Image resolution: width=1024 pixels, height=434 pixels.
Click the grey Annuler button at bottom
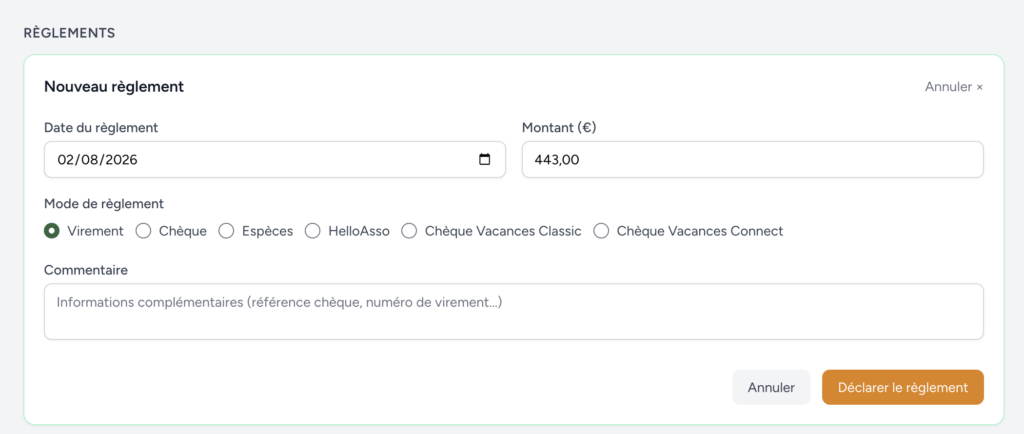pos(771,388)
